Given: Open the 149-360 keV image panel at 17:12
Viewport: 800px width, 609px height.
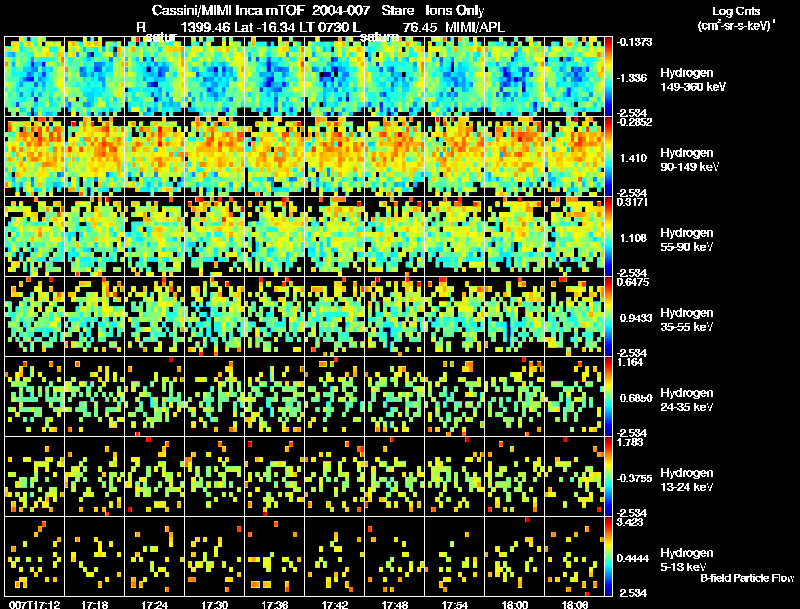Looking at the screenshot, I should (x=35, y=77).
